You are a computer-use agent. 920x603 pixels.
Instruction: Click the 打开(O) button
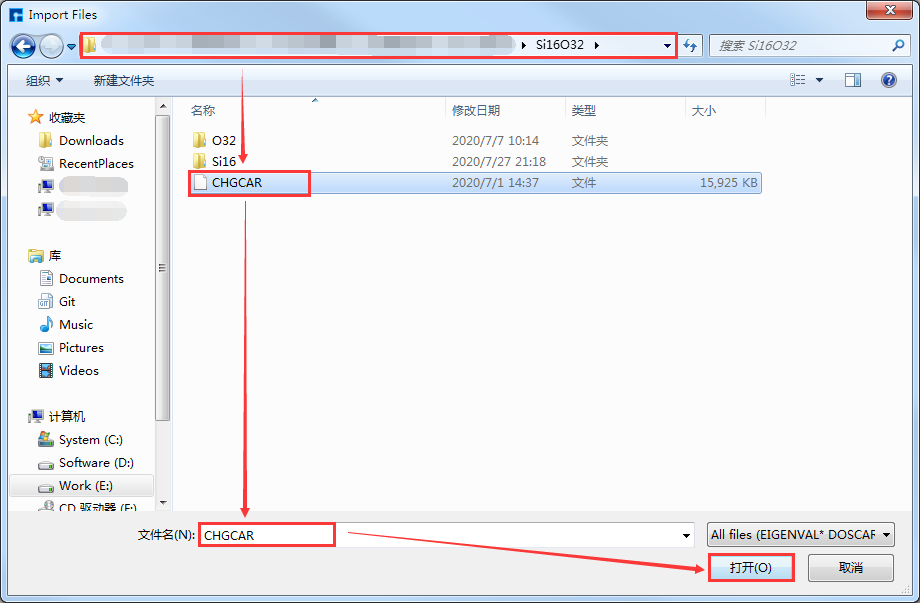pos(750,567)
